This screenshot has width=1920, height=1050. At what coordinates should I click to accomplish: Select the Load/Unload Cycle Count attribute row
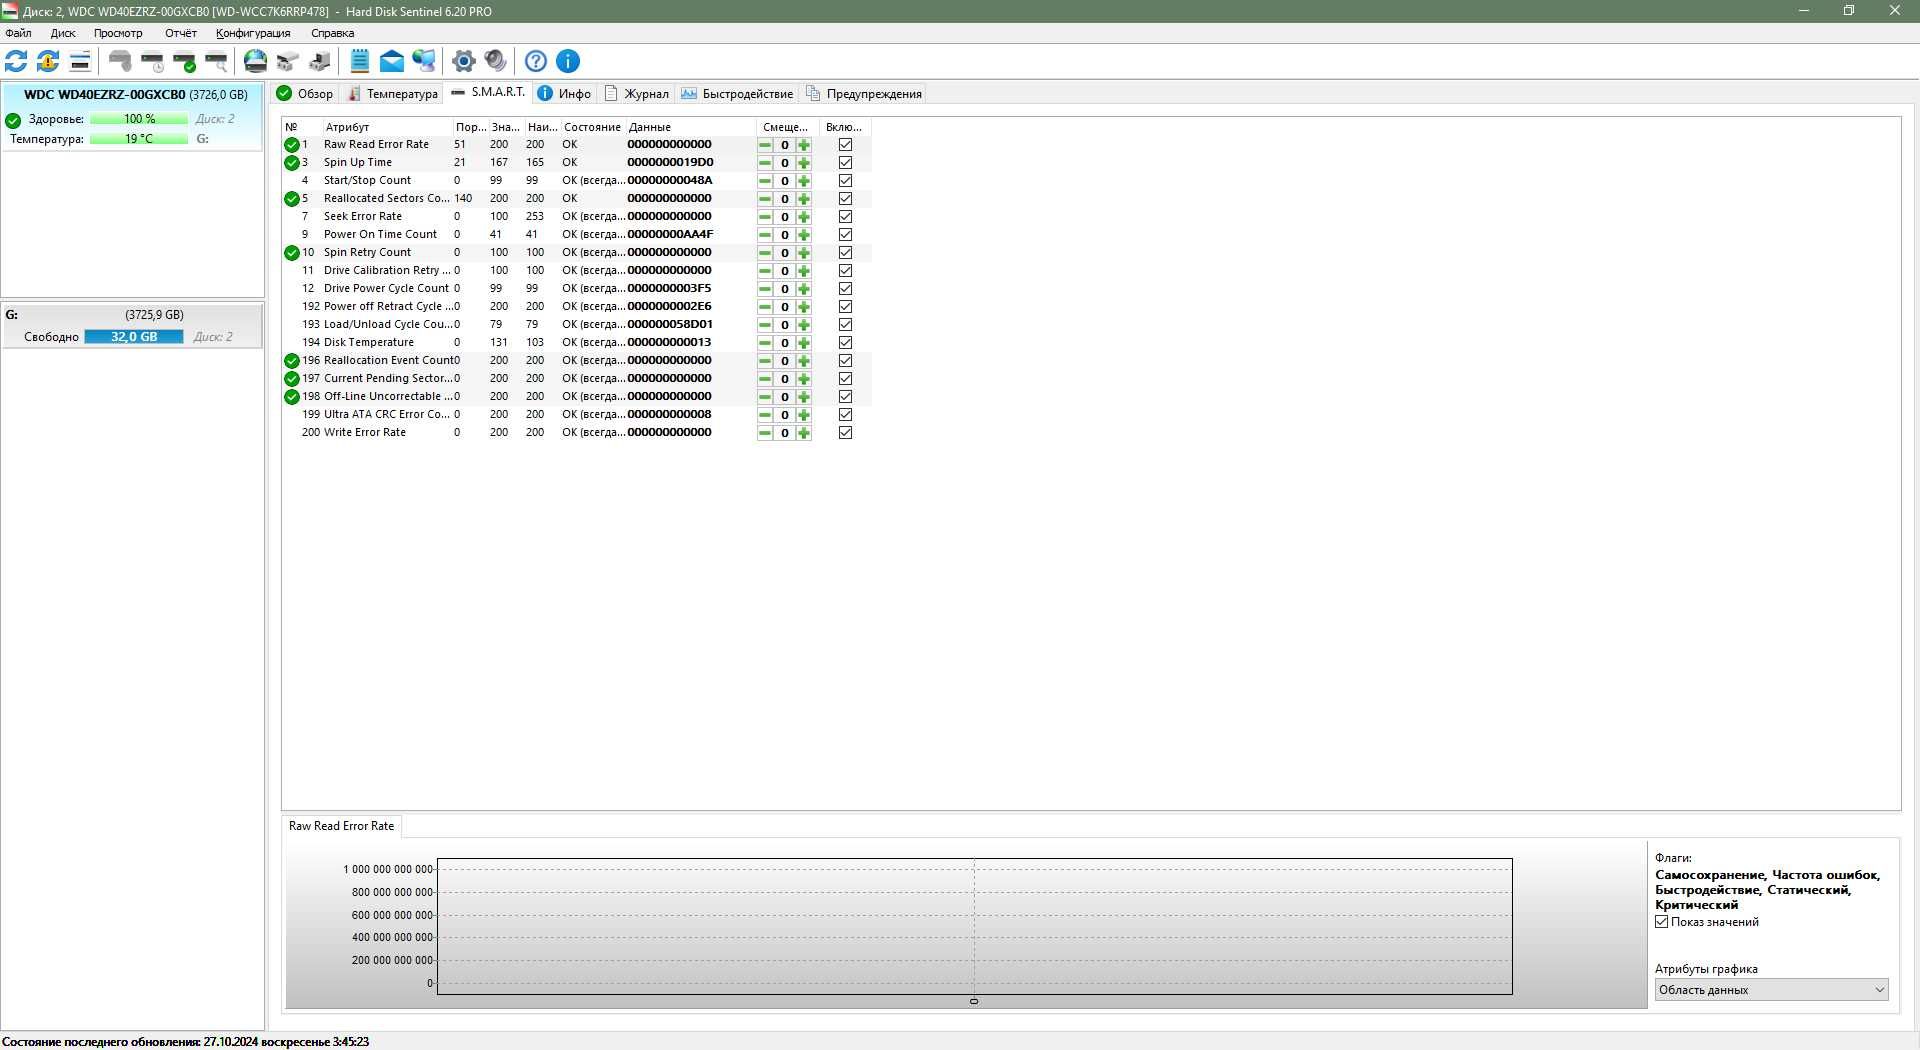tap(577, 325)
